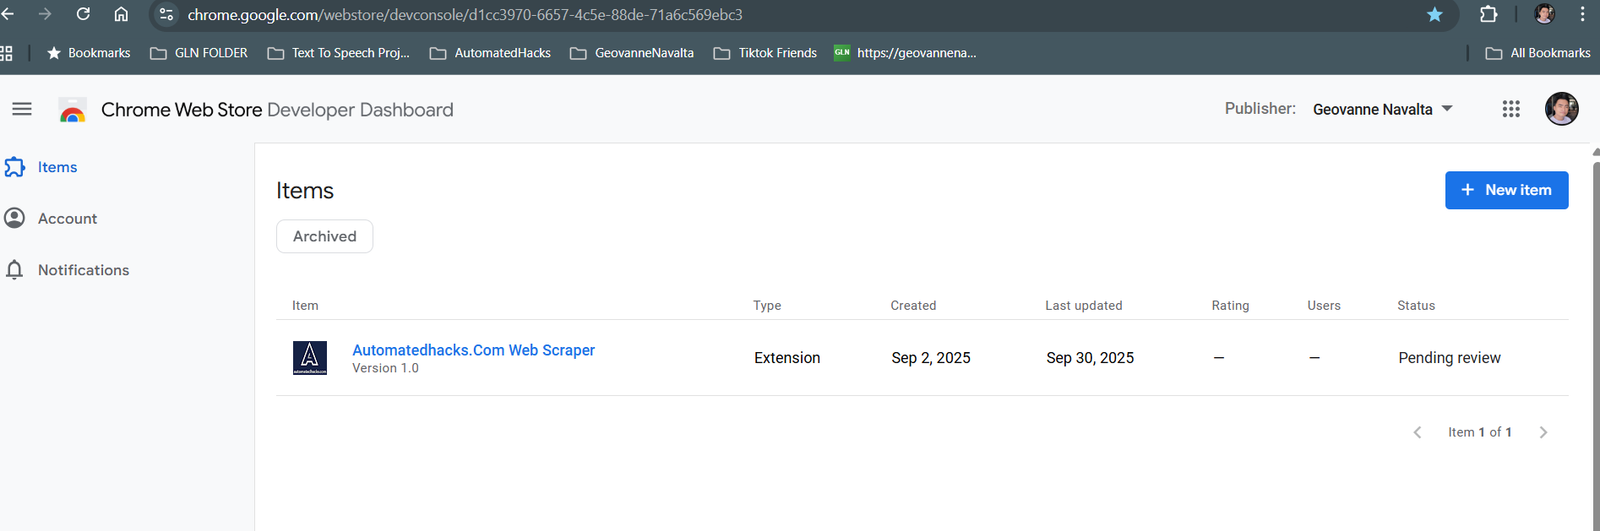Click the site information icon in address bar
The image size is (1600, 531).
click(167, 14)
